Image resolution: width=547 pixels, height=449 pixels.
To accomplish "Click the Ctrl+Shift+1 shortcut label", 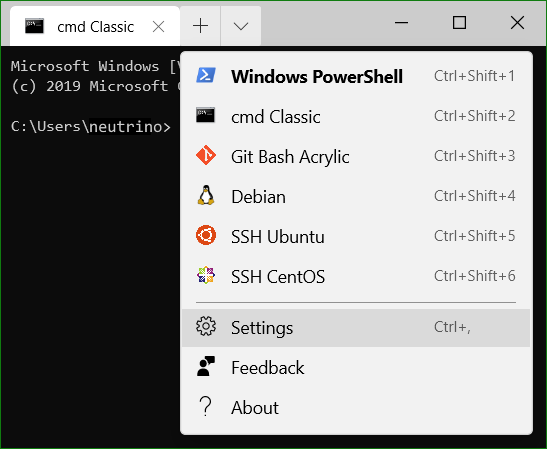I will 474,76.
